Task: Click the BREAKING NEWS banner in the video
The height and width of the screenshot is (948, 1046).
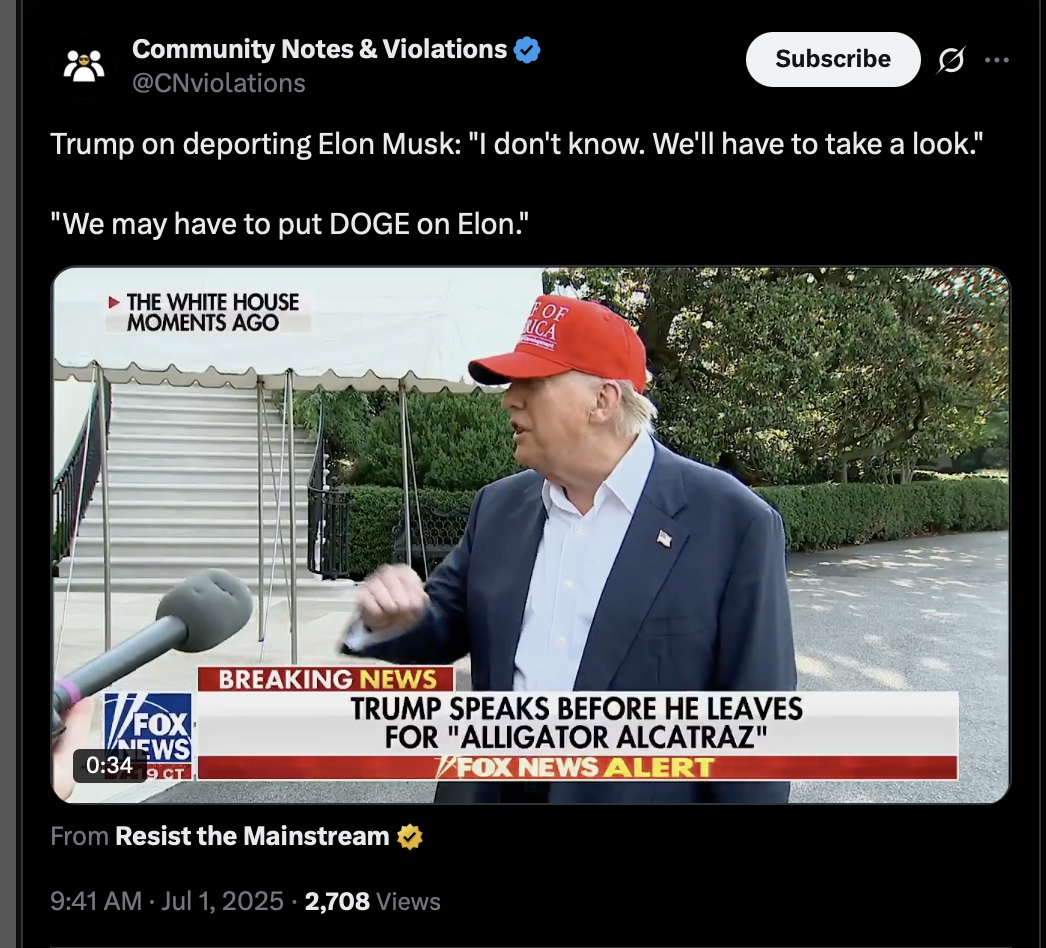Action: point(327,679)
